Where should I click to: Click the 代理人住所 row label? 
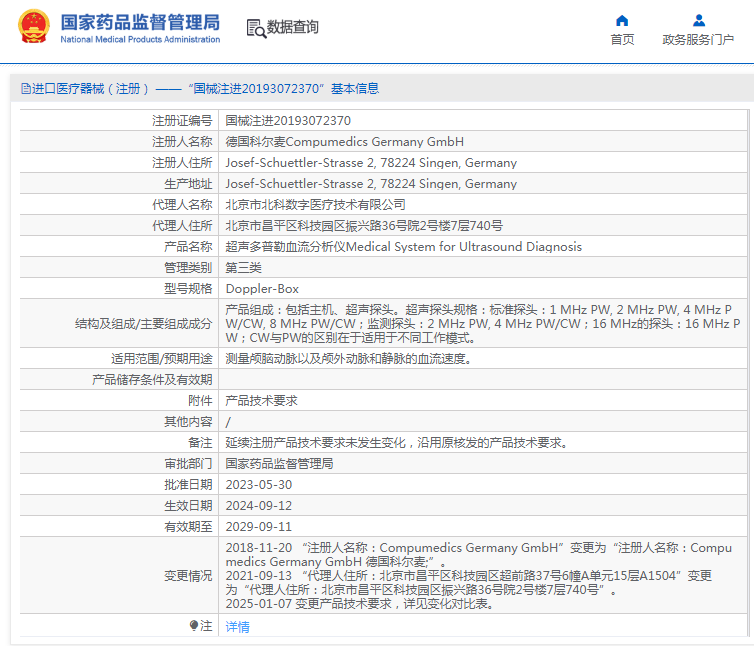coord(182,226)
